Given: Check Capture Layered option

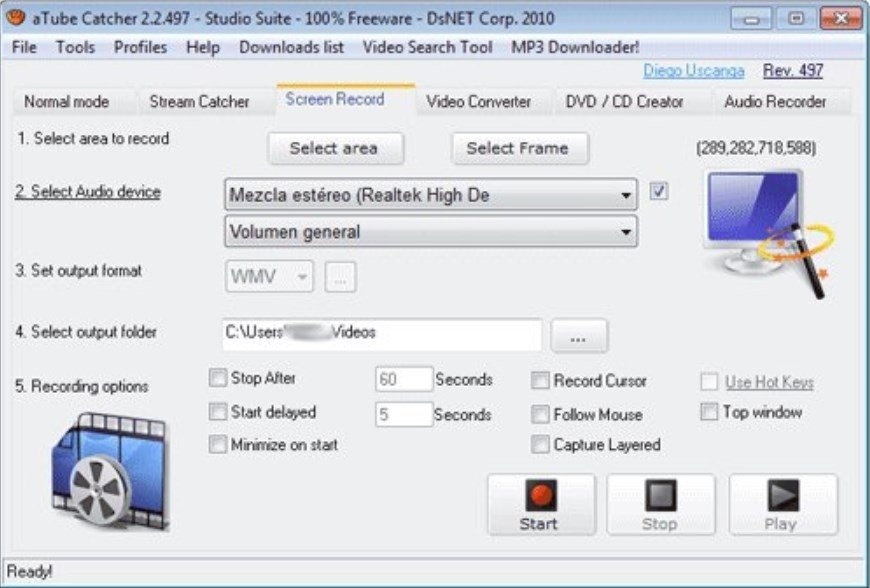Looking at the screenshot, I should (x=540, y=444).
